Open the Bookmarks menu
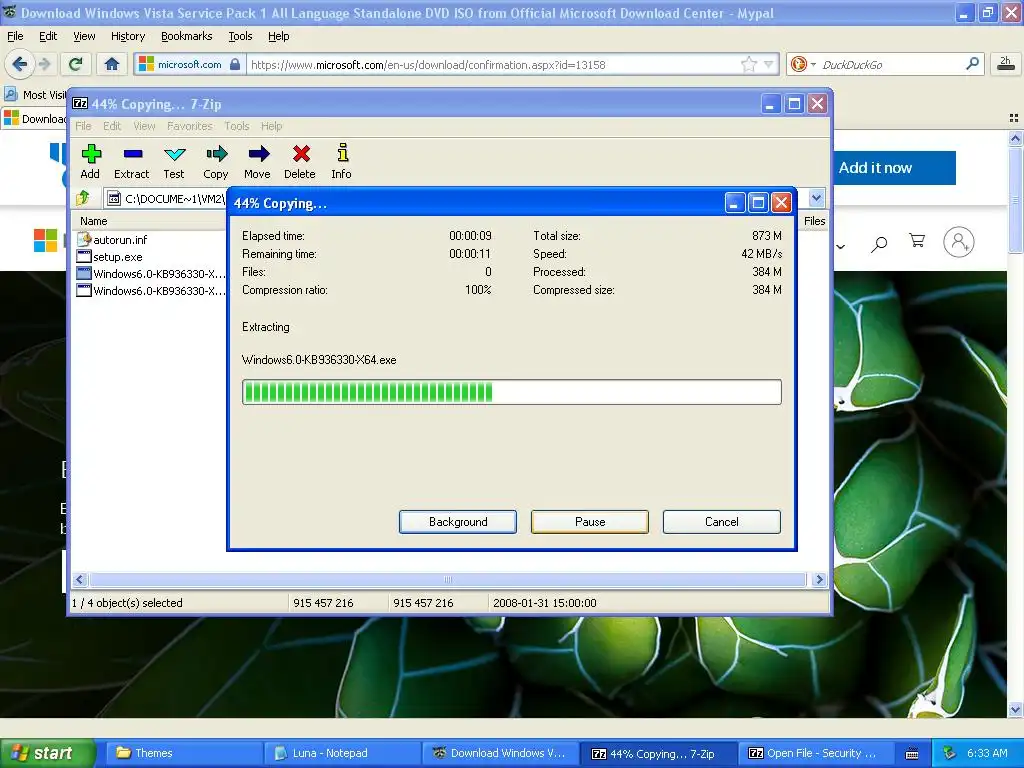 tap(187, 36)
